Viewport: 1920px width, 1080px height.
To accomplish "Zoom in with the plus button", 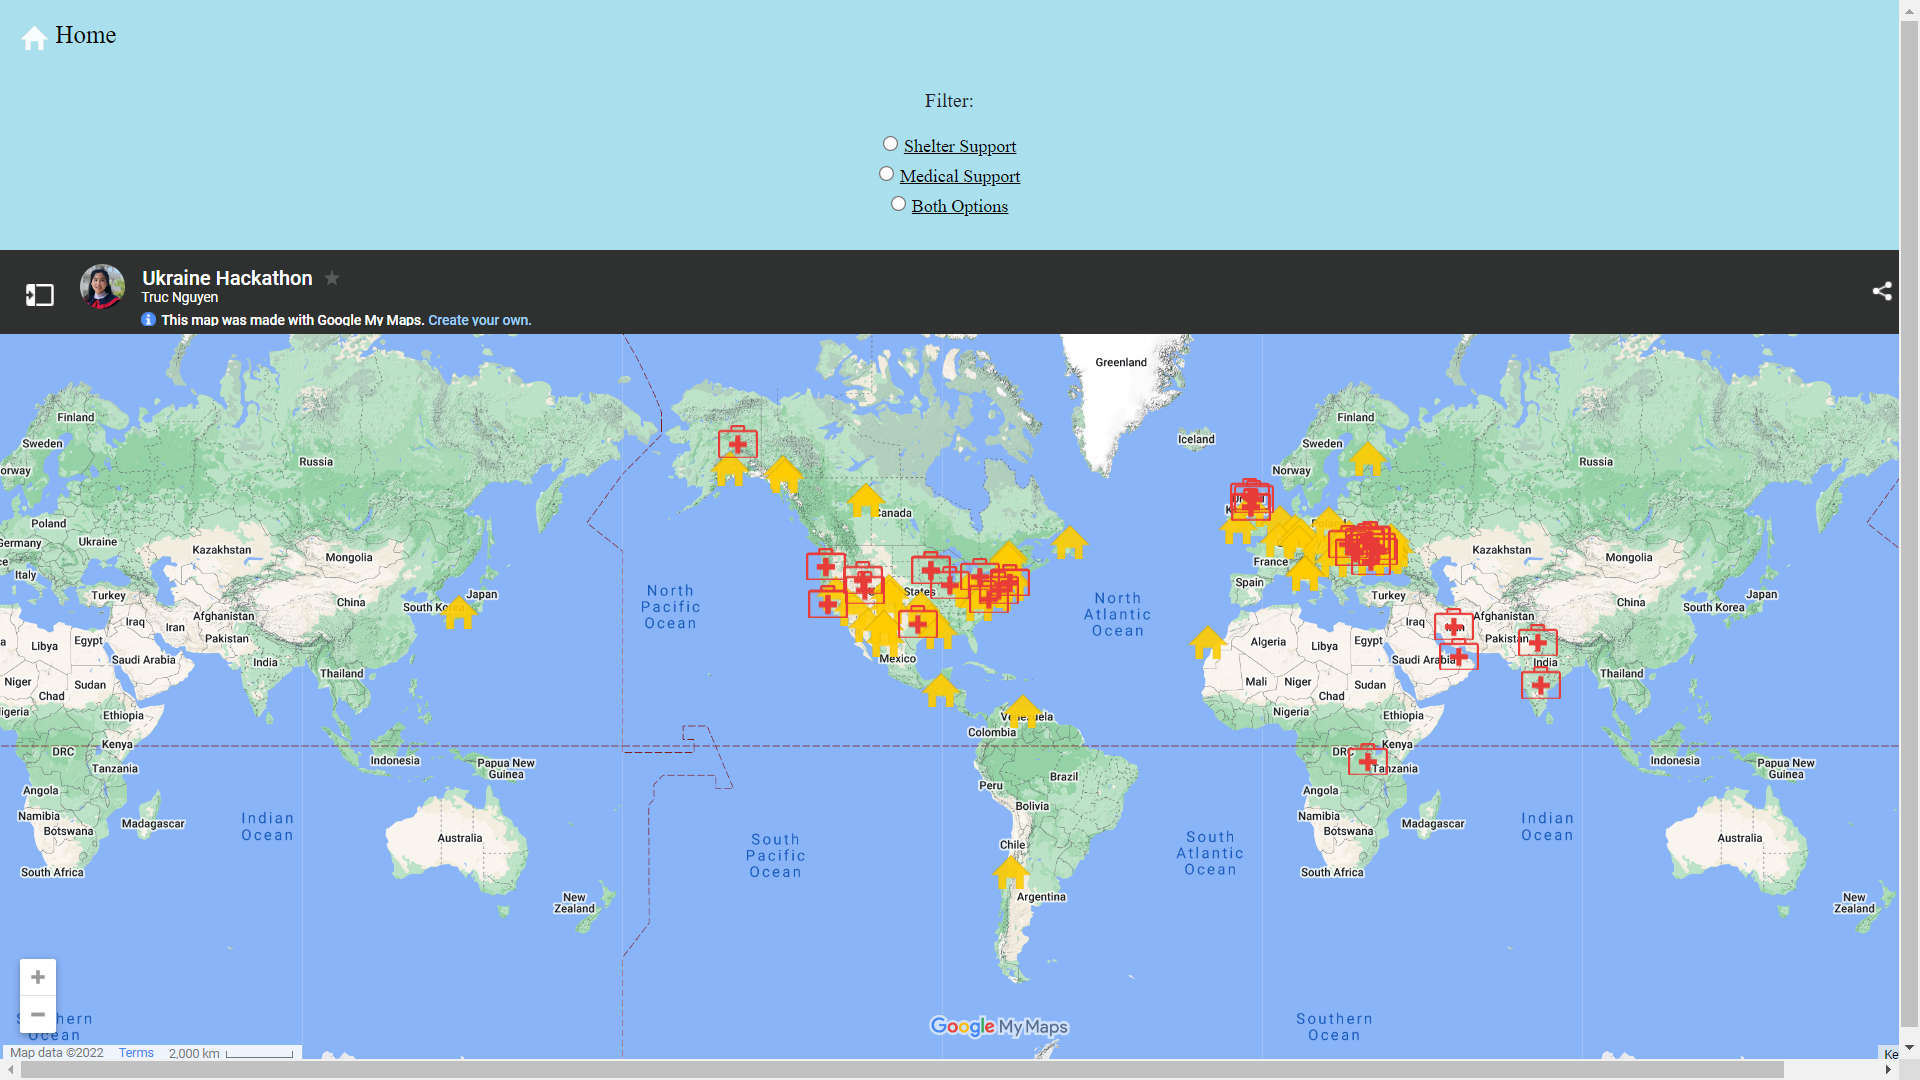I will coord(38,977).
